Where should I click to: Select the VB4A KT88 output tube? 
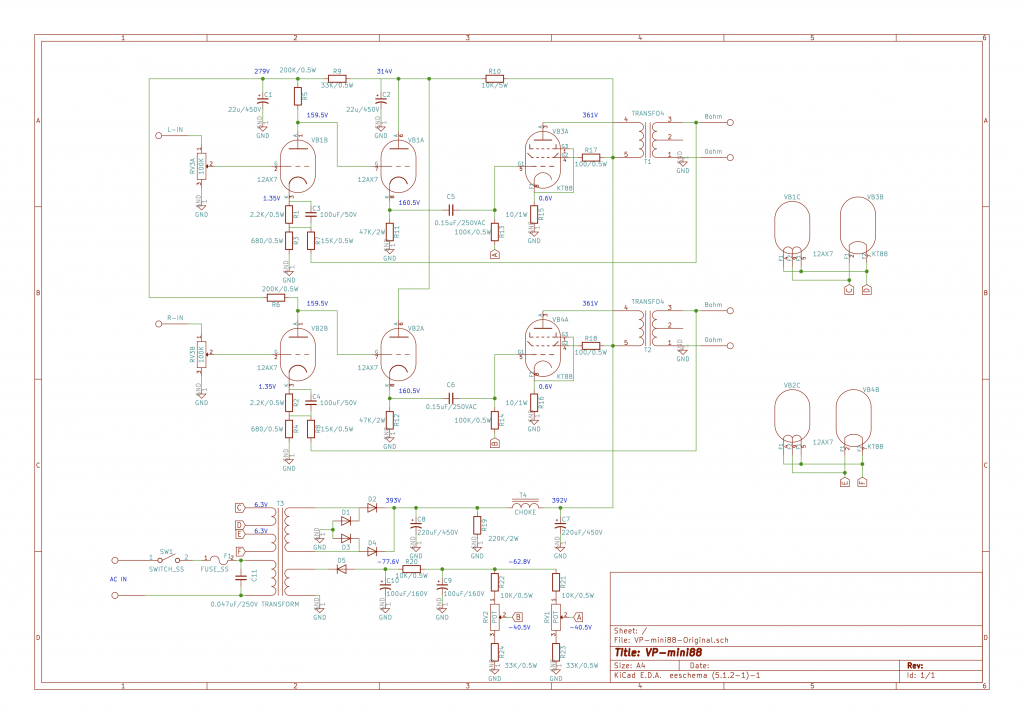pos(547,346)
